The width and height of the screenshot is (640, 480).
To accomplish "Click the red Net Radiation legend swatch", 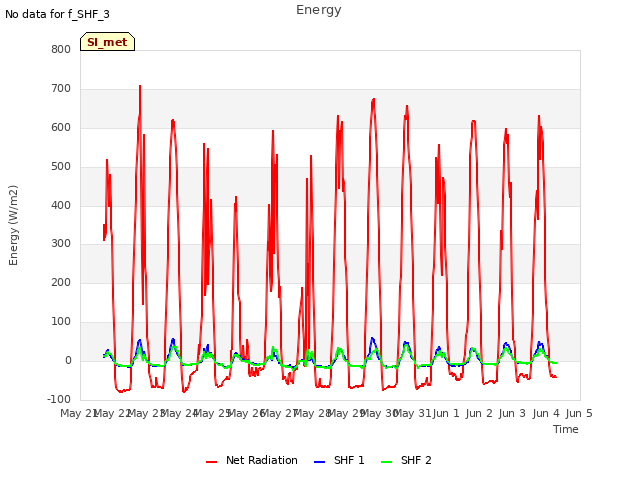I will tap(211, 462).
